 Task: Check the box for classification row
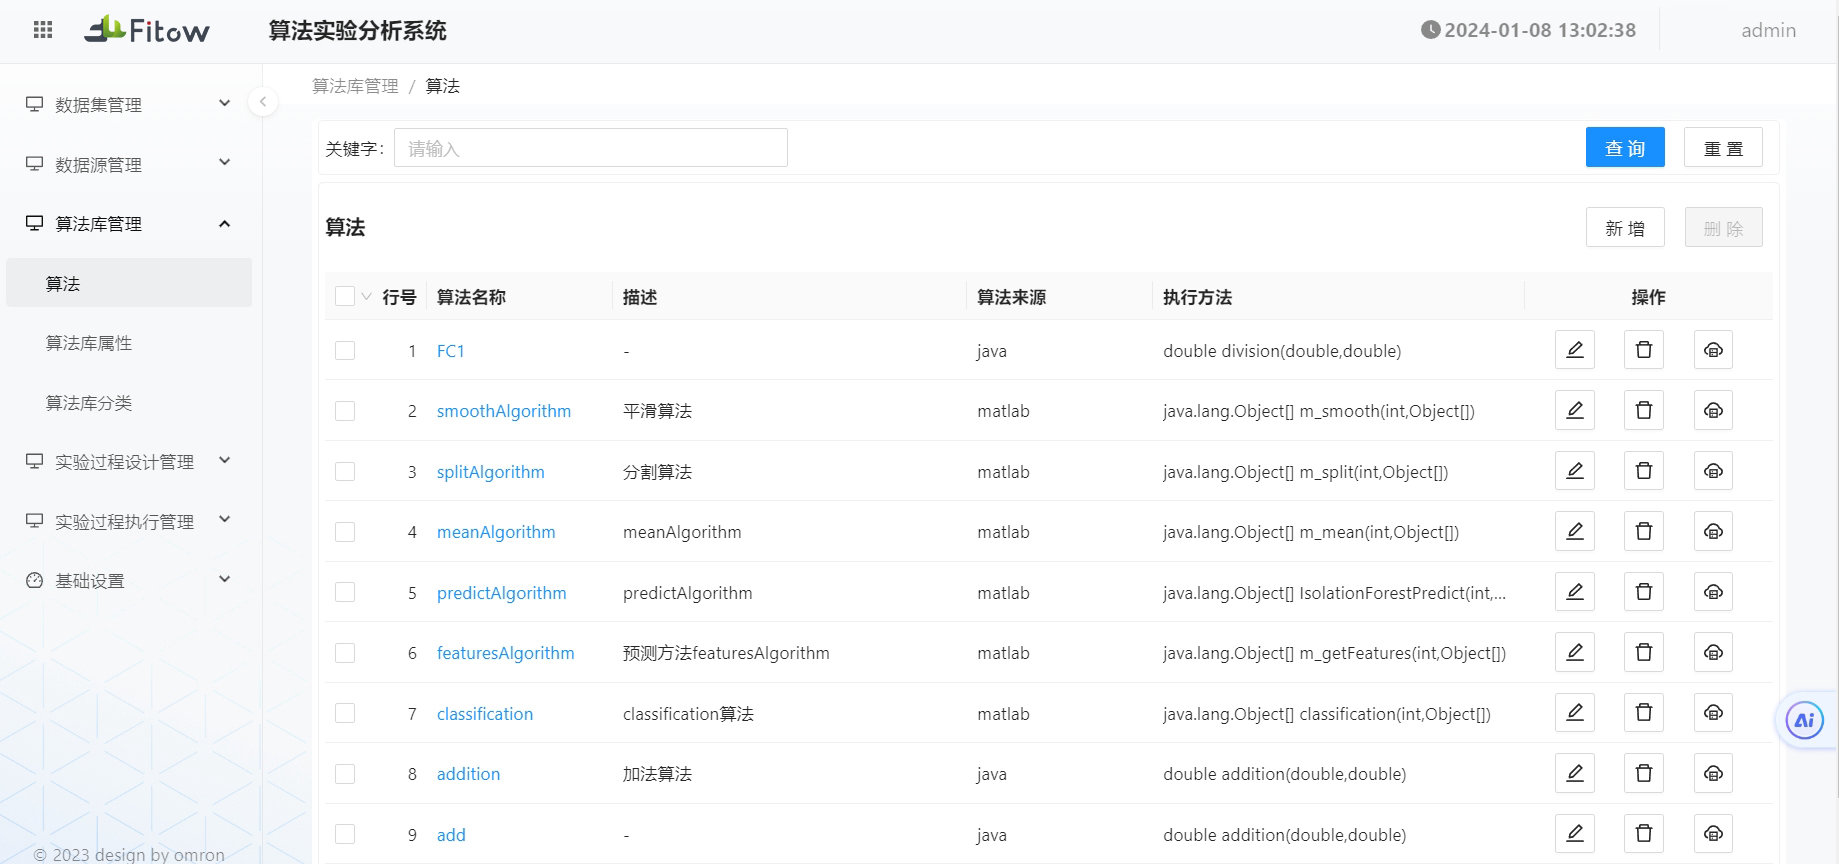pyautogui.click(x=345, y=713)
